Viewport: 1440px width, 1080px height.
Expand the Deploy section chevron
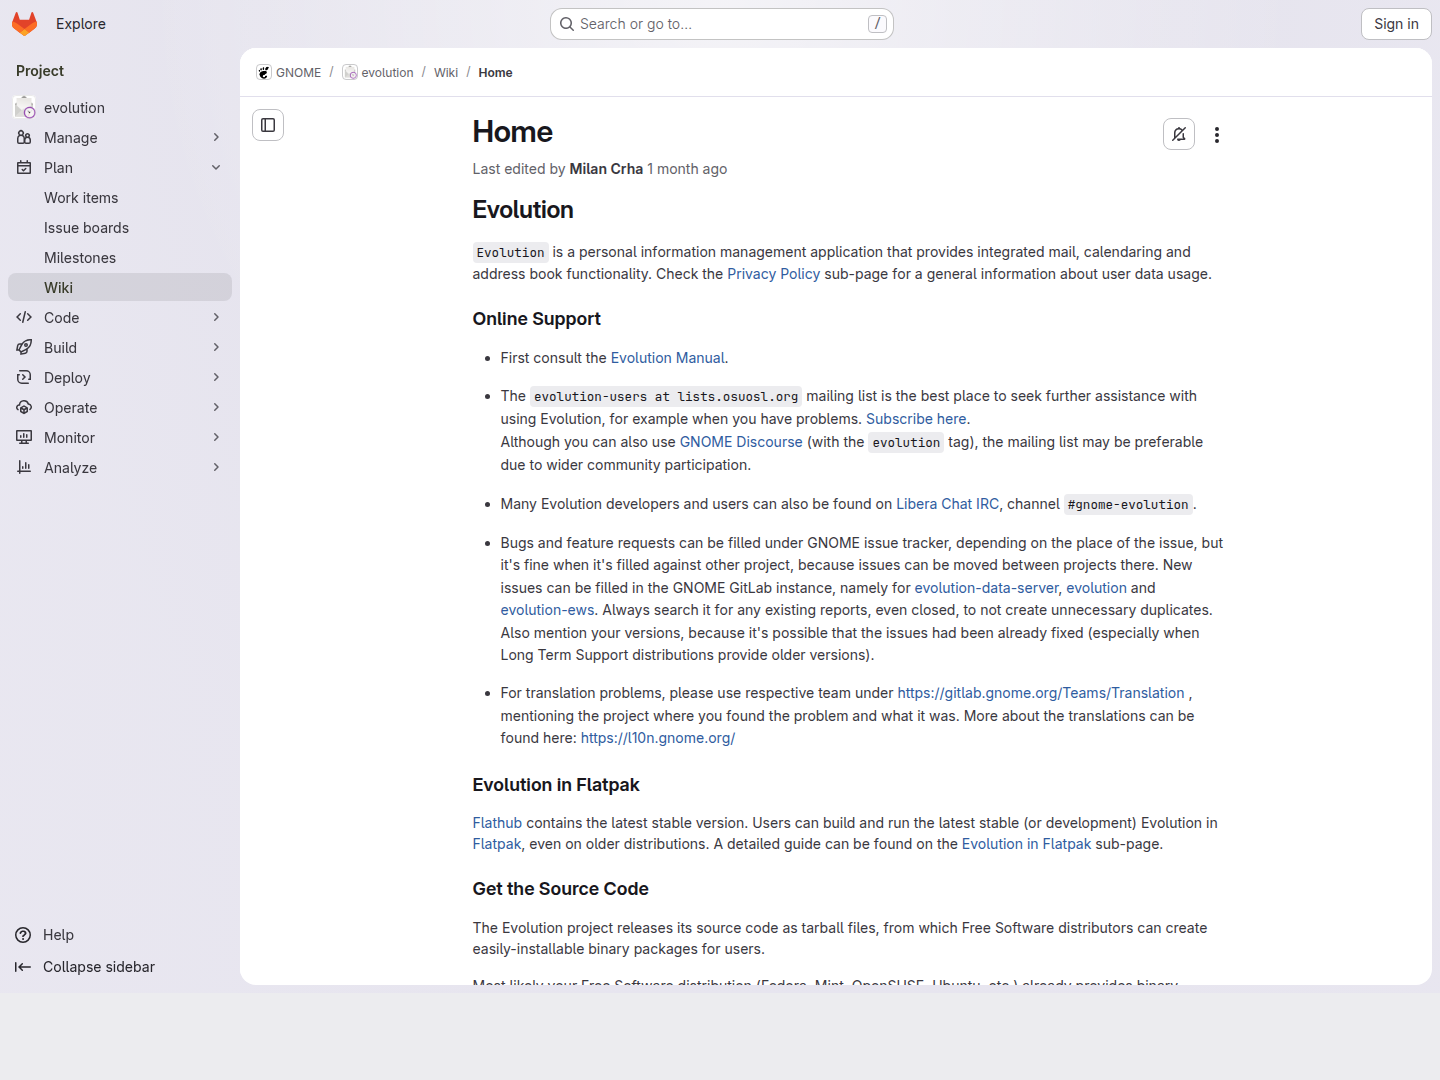pos(216,378)
